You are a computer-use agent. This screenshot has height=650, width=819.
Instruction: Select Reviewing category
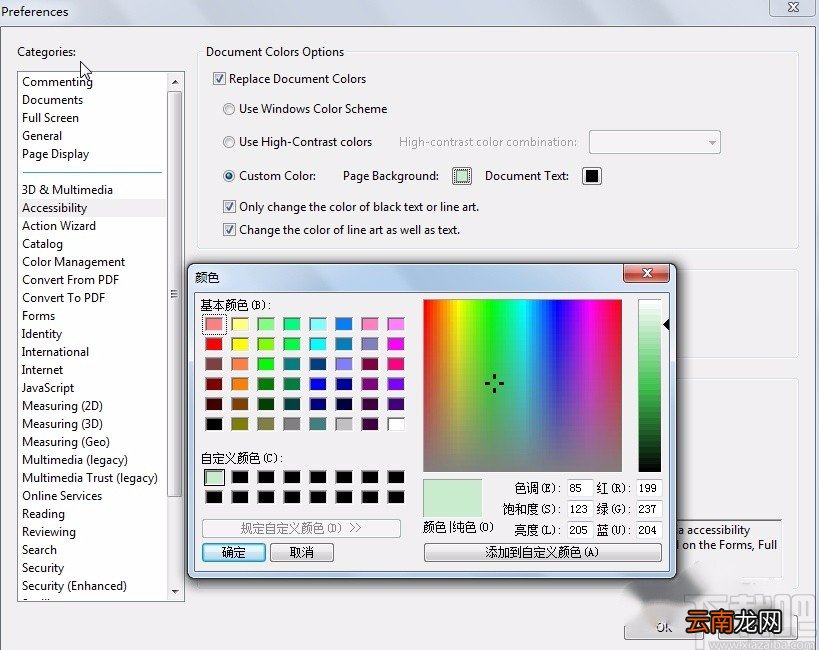click(49, 532)
